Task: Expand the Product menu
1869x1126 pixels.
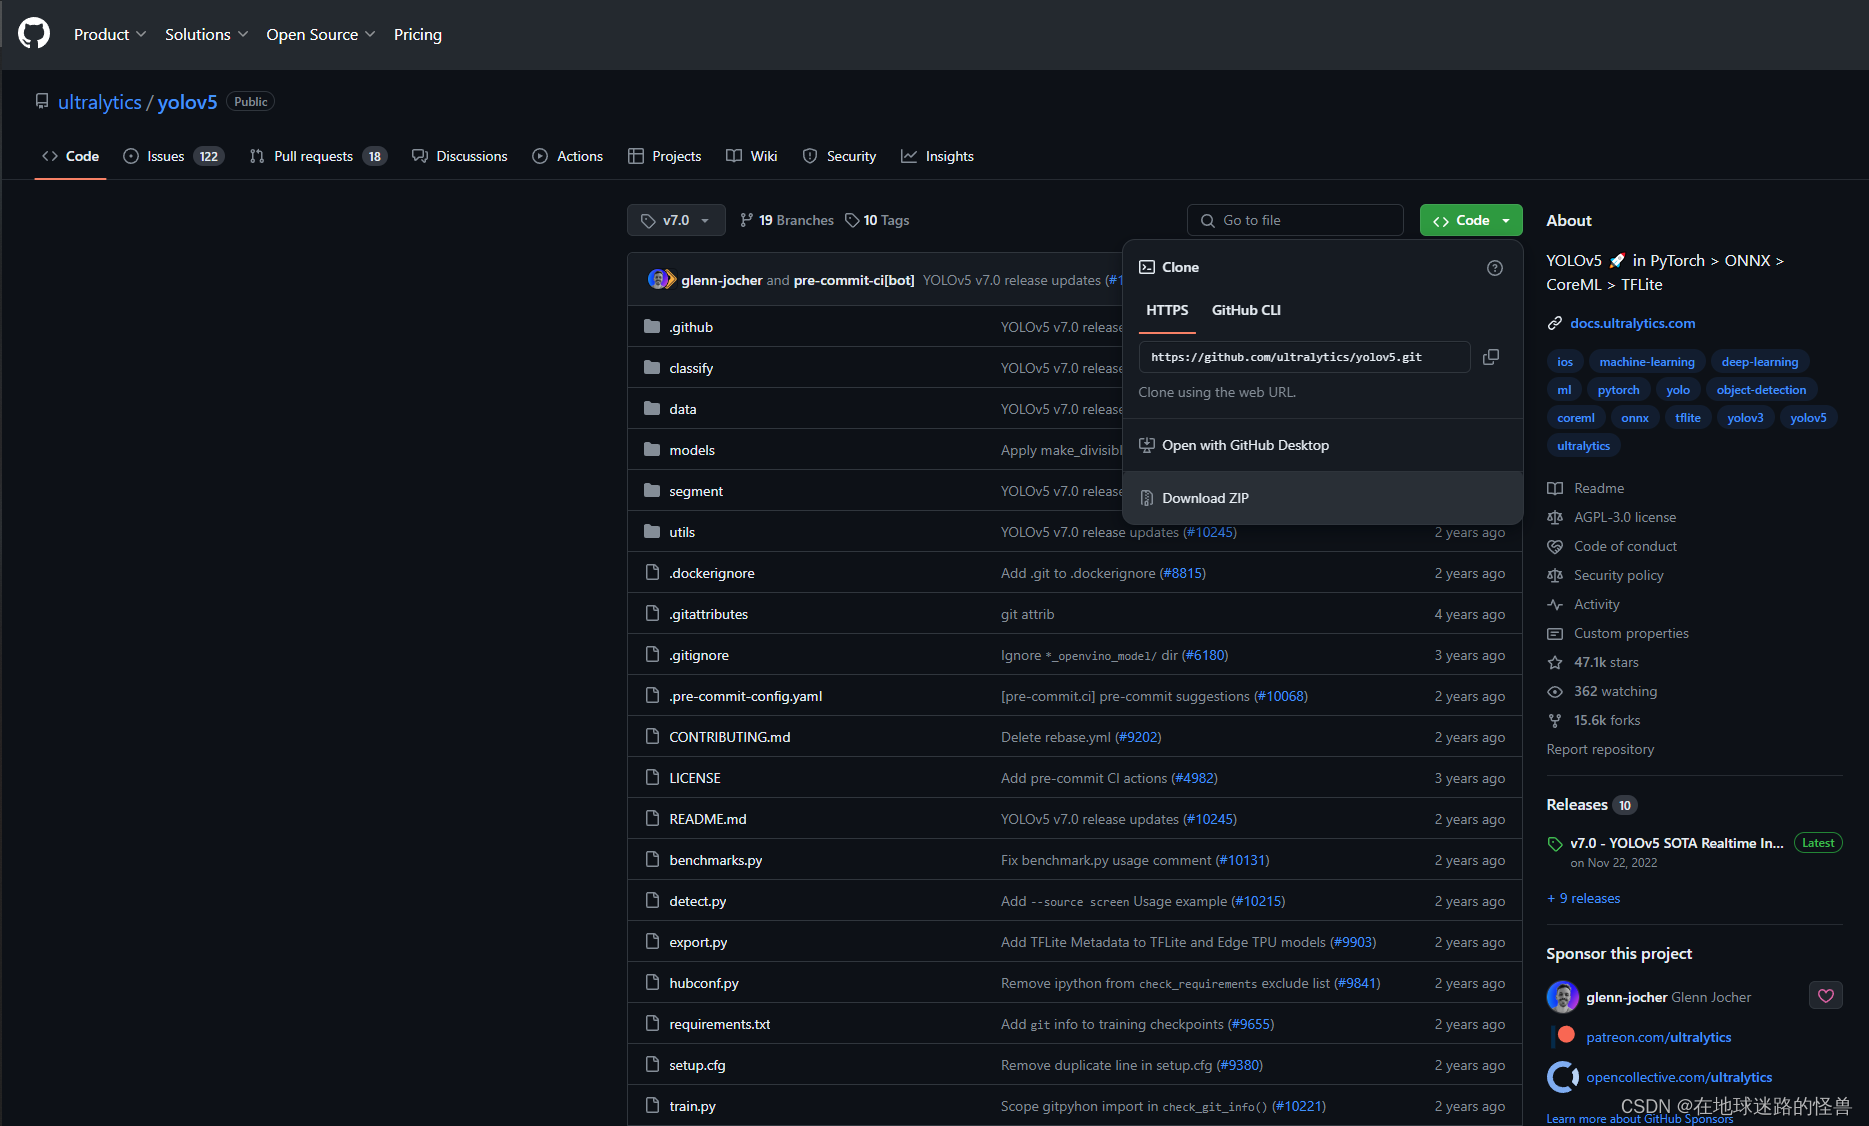Action: pos(110,34)
